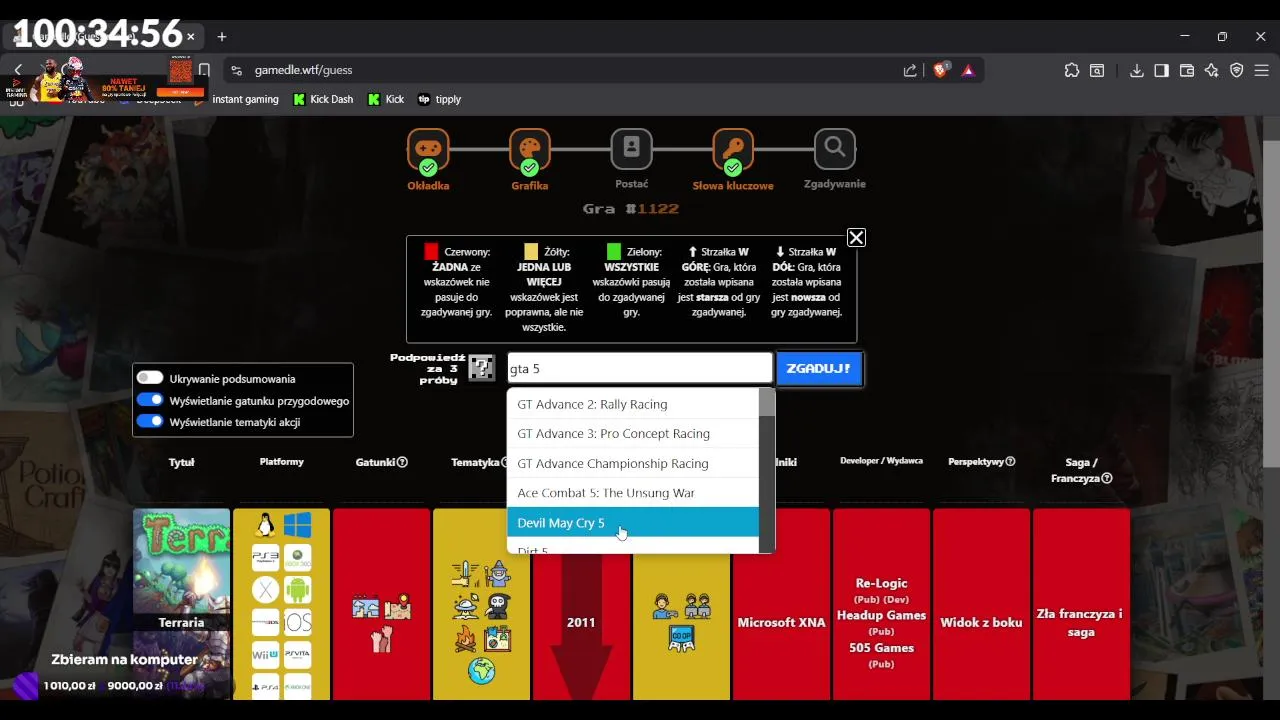Toggle the browser sidebar panel icon
Screen dimensions: 1280x720
(1161, 70)
